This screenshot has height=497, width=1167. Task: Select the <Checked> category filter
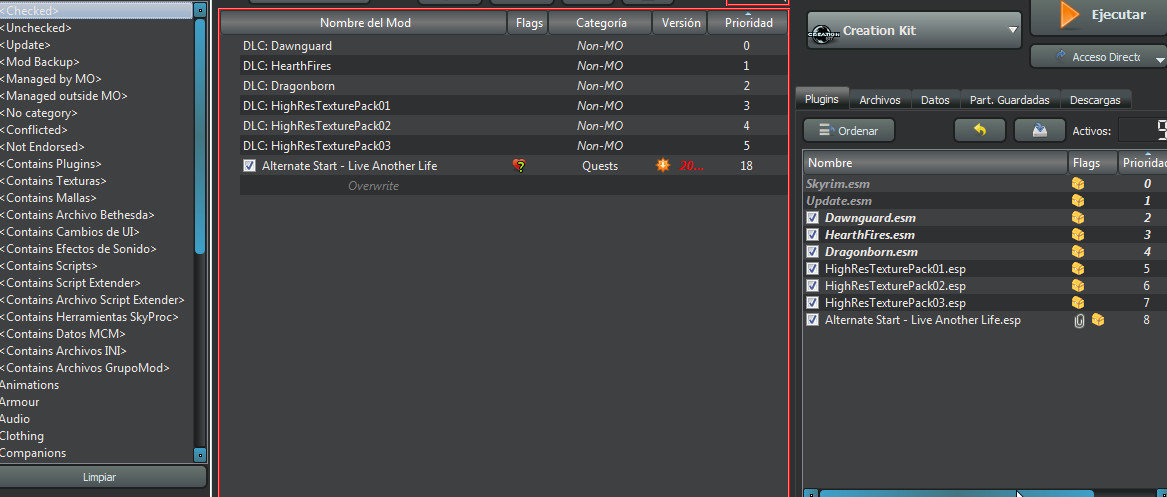coord(95,10)
